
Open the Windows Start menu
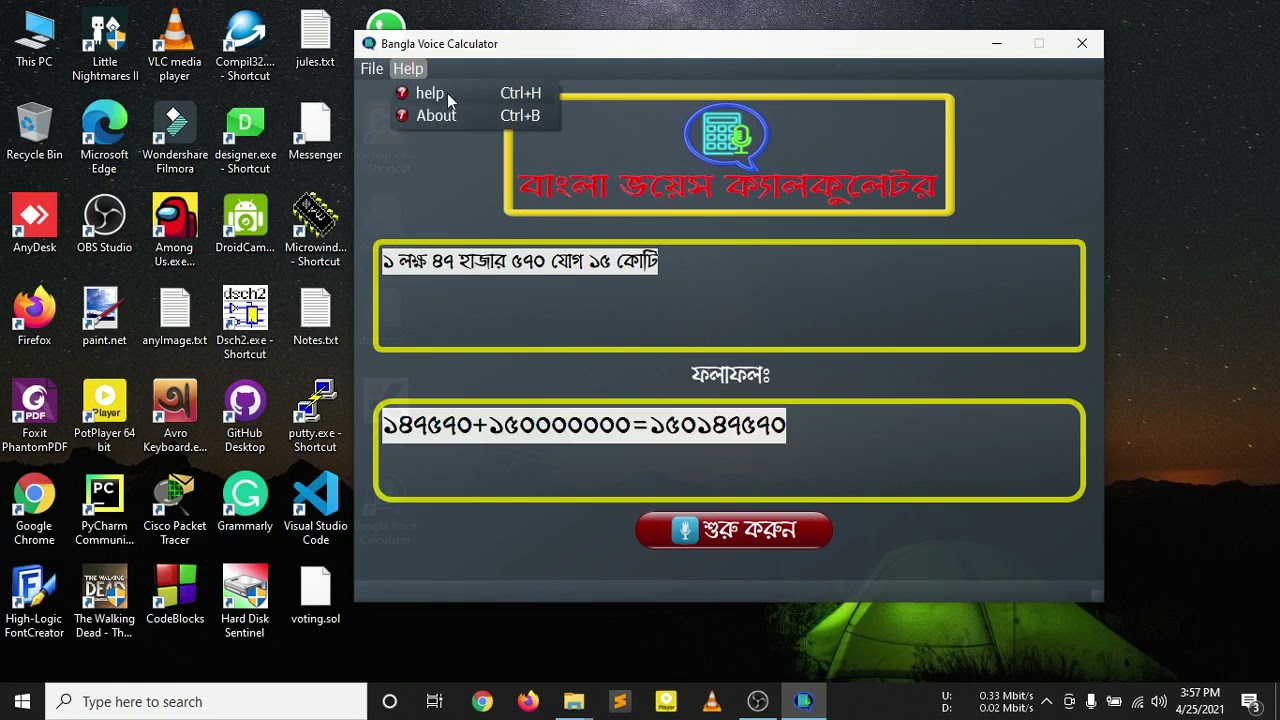click(x=22, y=702)
